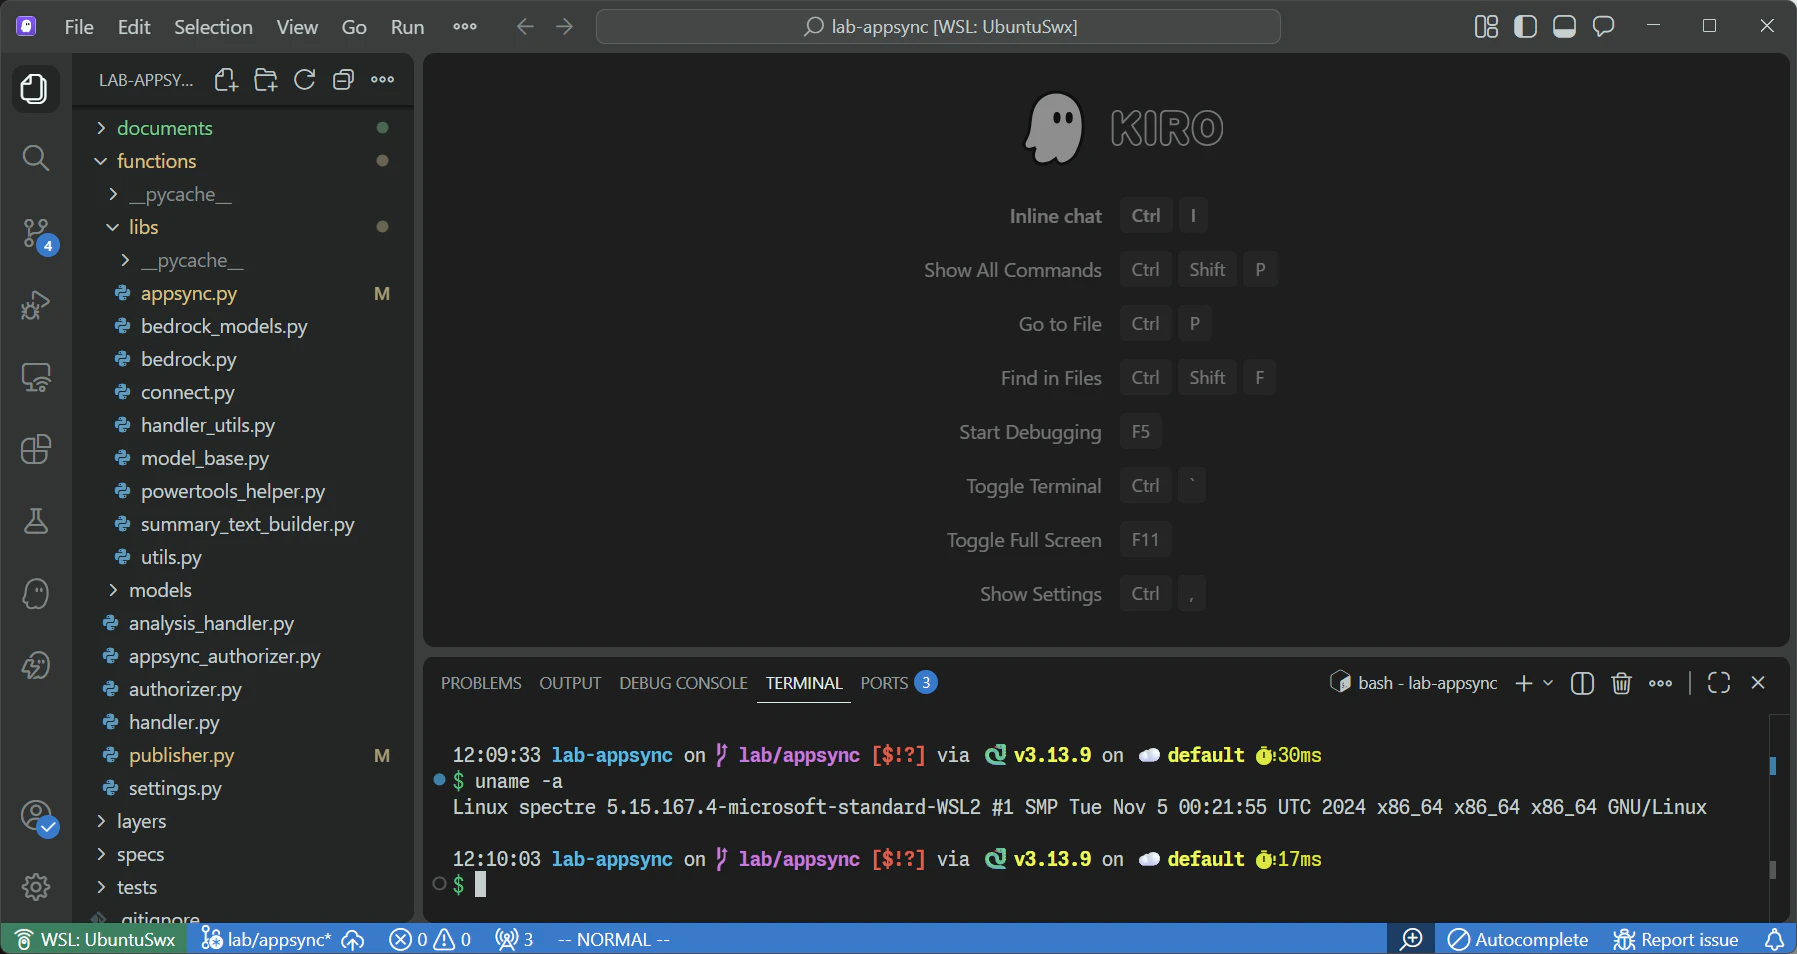Create a new terminal with plus button
Viewport: 1797px width, 954px height.
click(x=1523, y=683)
